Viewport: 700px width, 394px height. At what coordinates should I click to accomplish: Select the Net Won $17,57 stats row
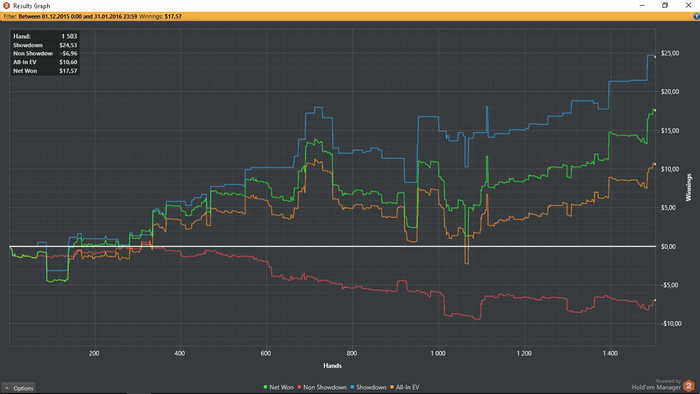(x=45, y=71)
